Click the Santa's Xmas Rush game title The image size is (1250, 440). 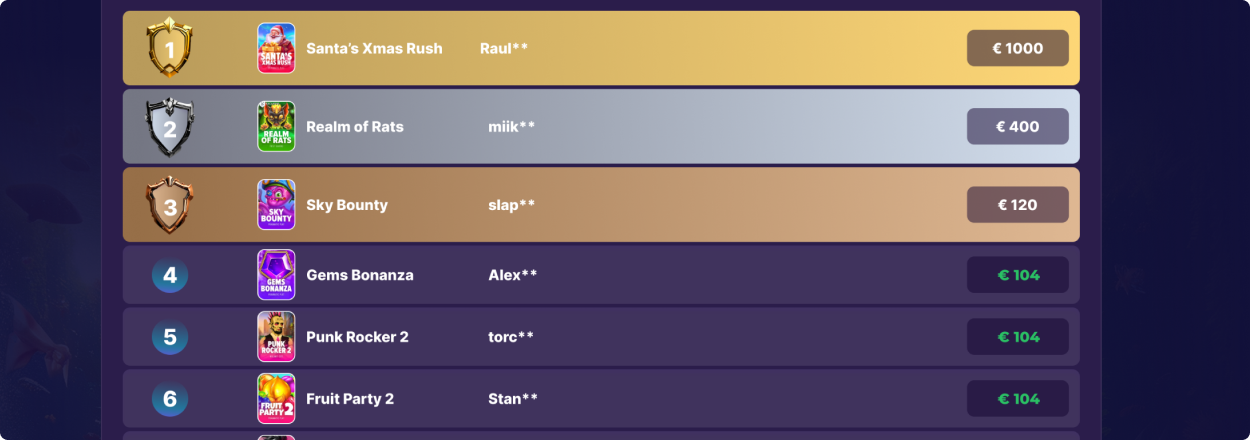374,48
